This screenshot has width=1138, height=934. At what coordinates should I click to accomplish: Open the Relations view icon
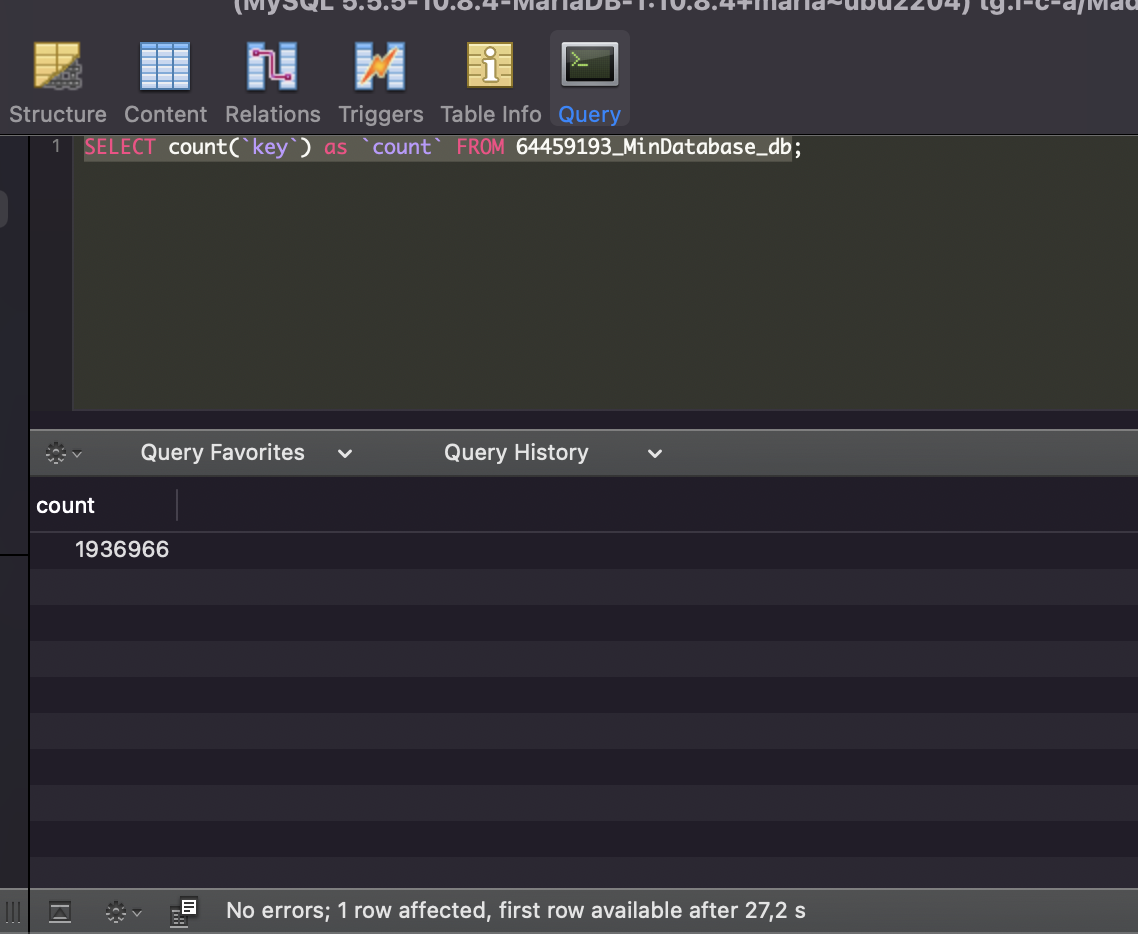tap(271, 80)
